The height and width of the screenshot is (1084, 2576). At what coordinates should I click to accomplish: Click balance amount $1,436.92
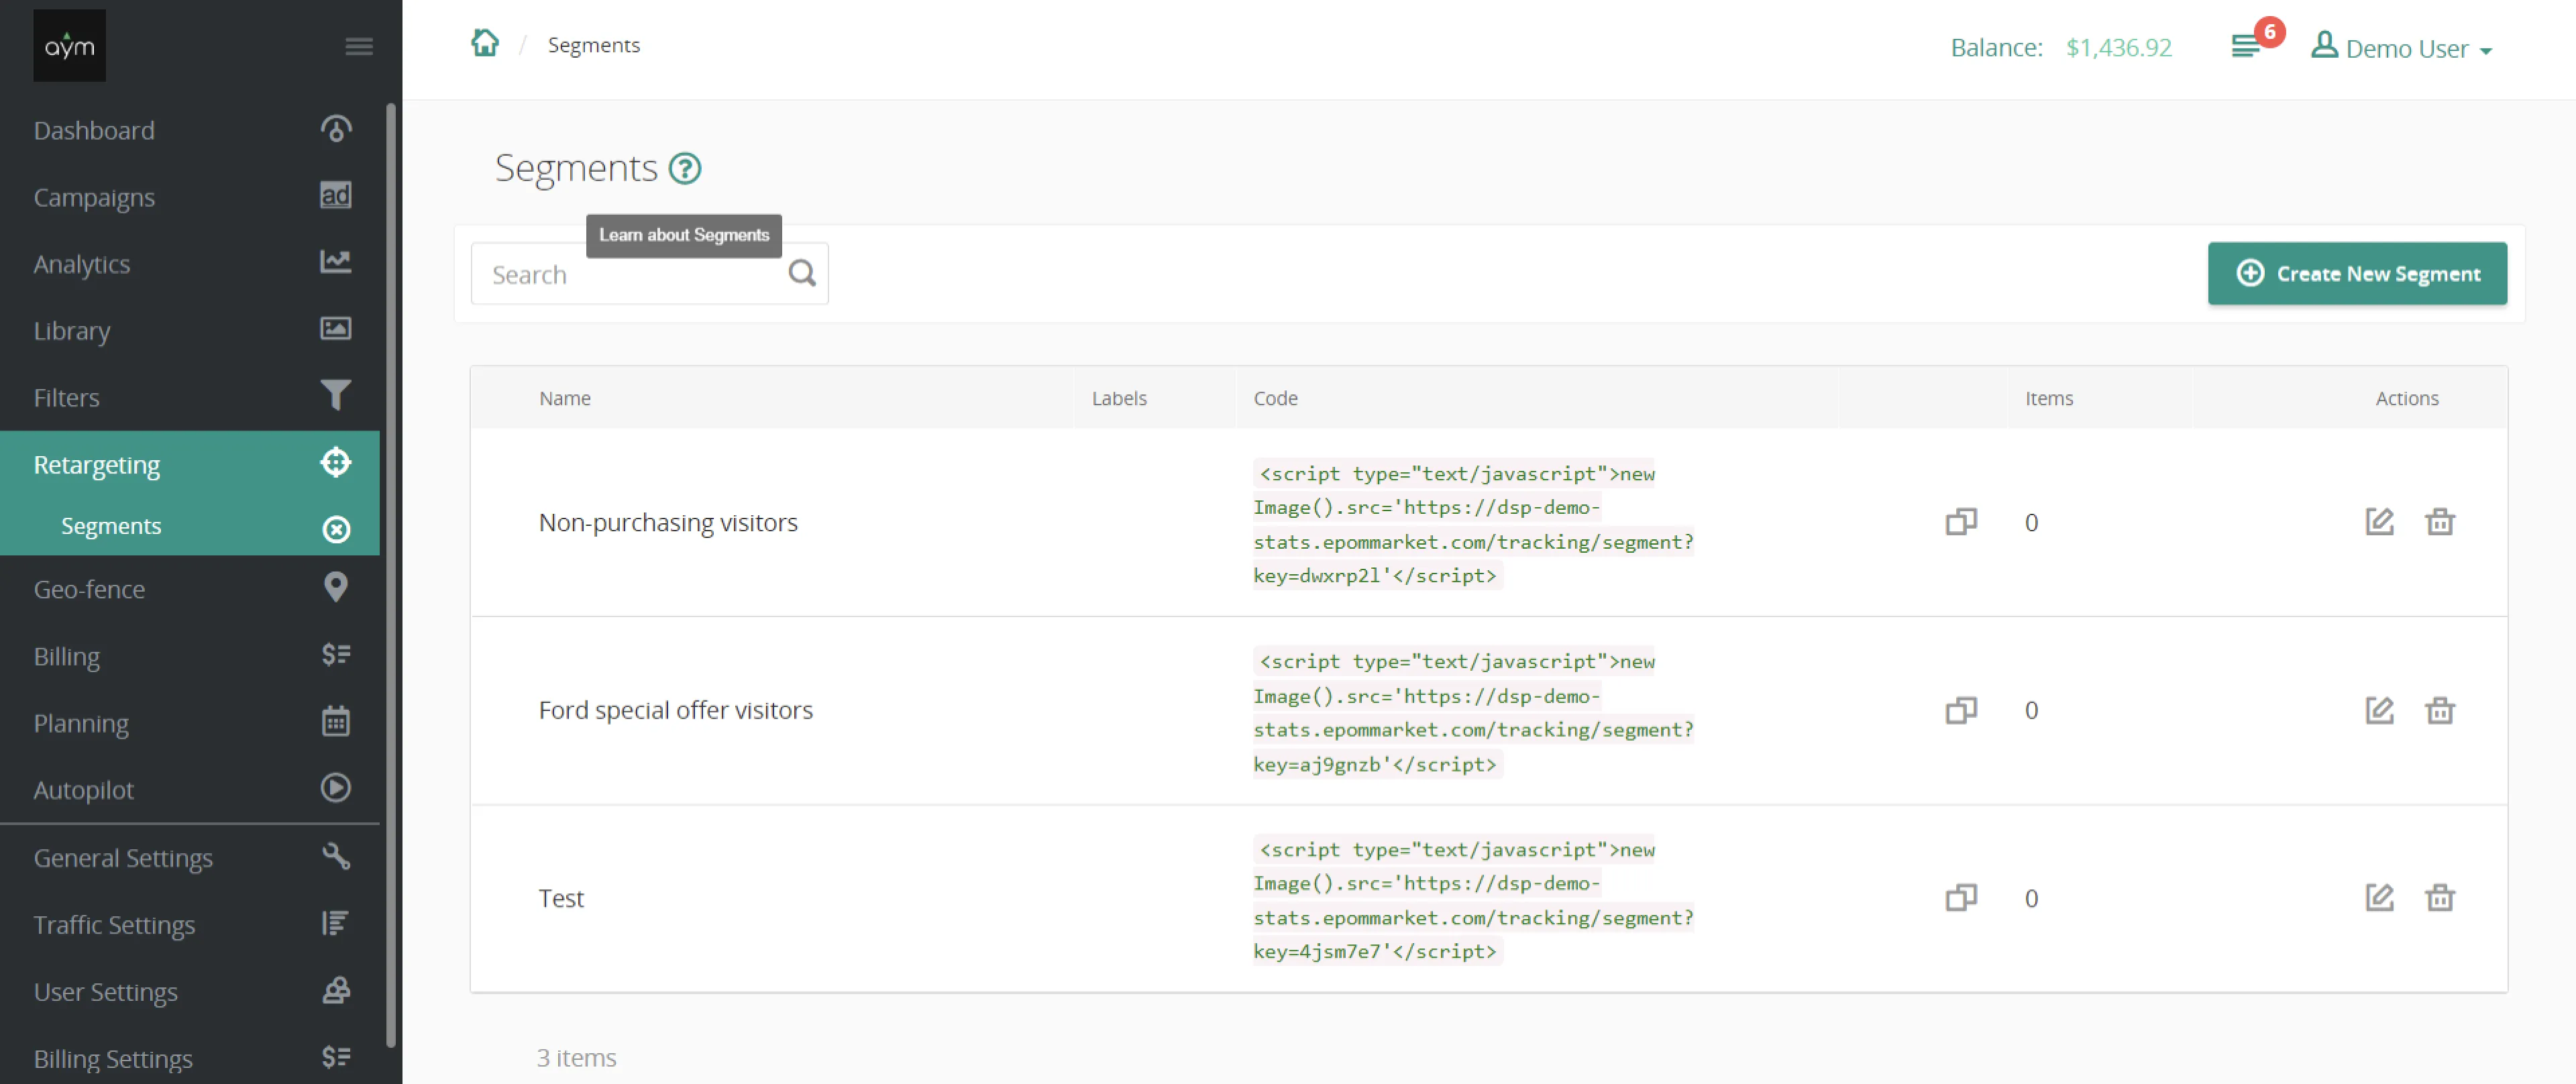(x=2119, y=47)
